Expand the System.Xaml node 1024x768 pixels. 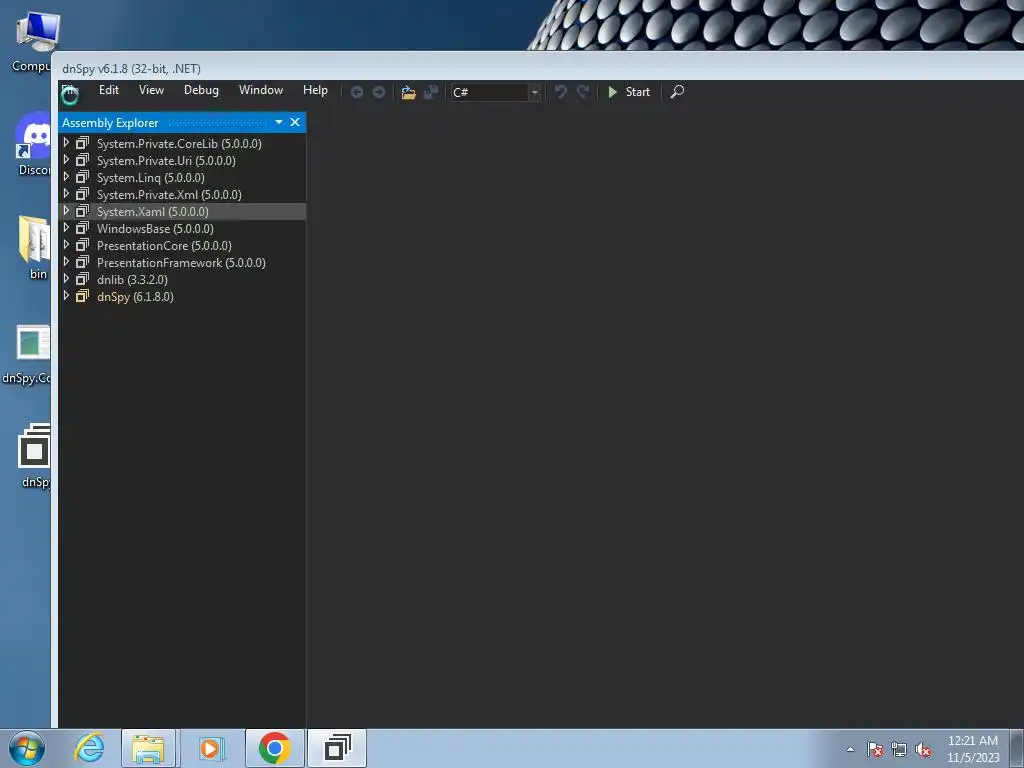66,210
